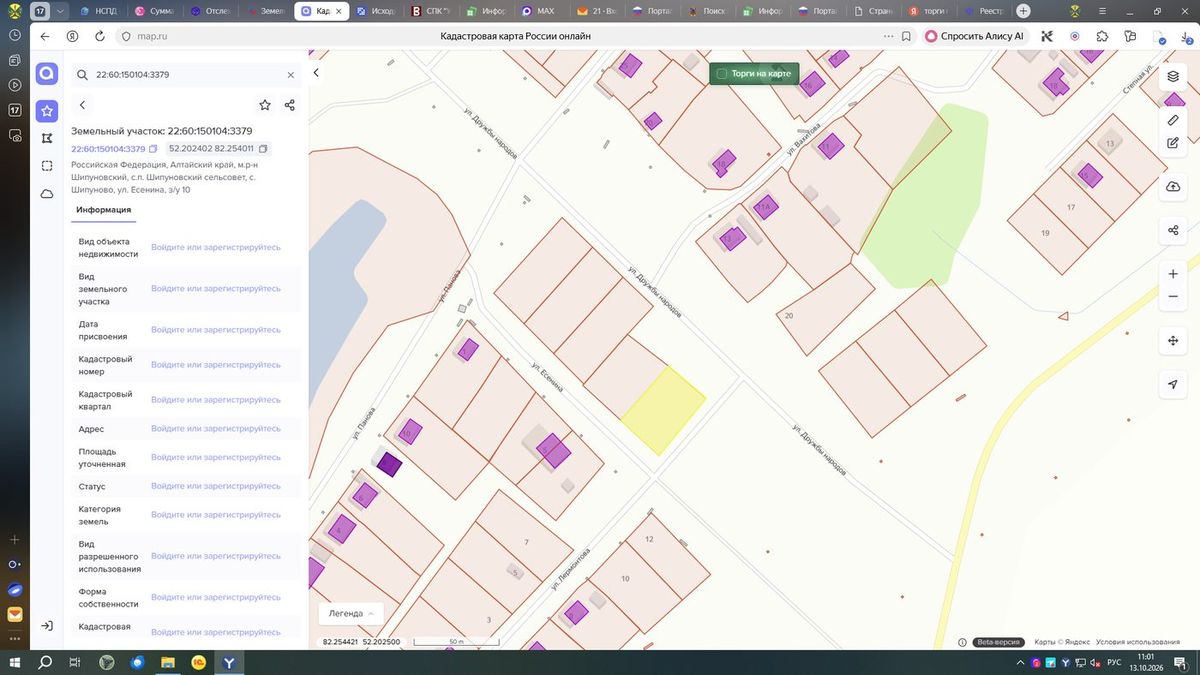Screen dimensions: 1200x675
Task: Open the Yandex Browser taskbar icon
Action: 229,663
